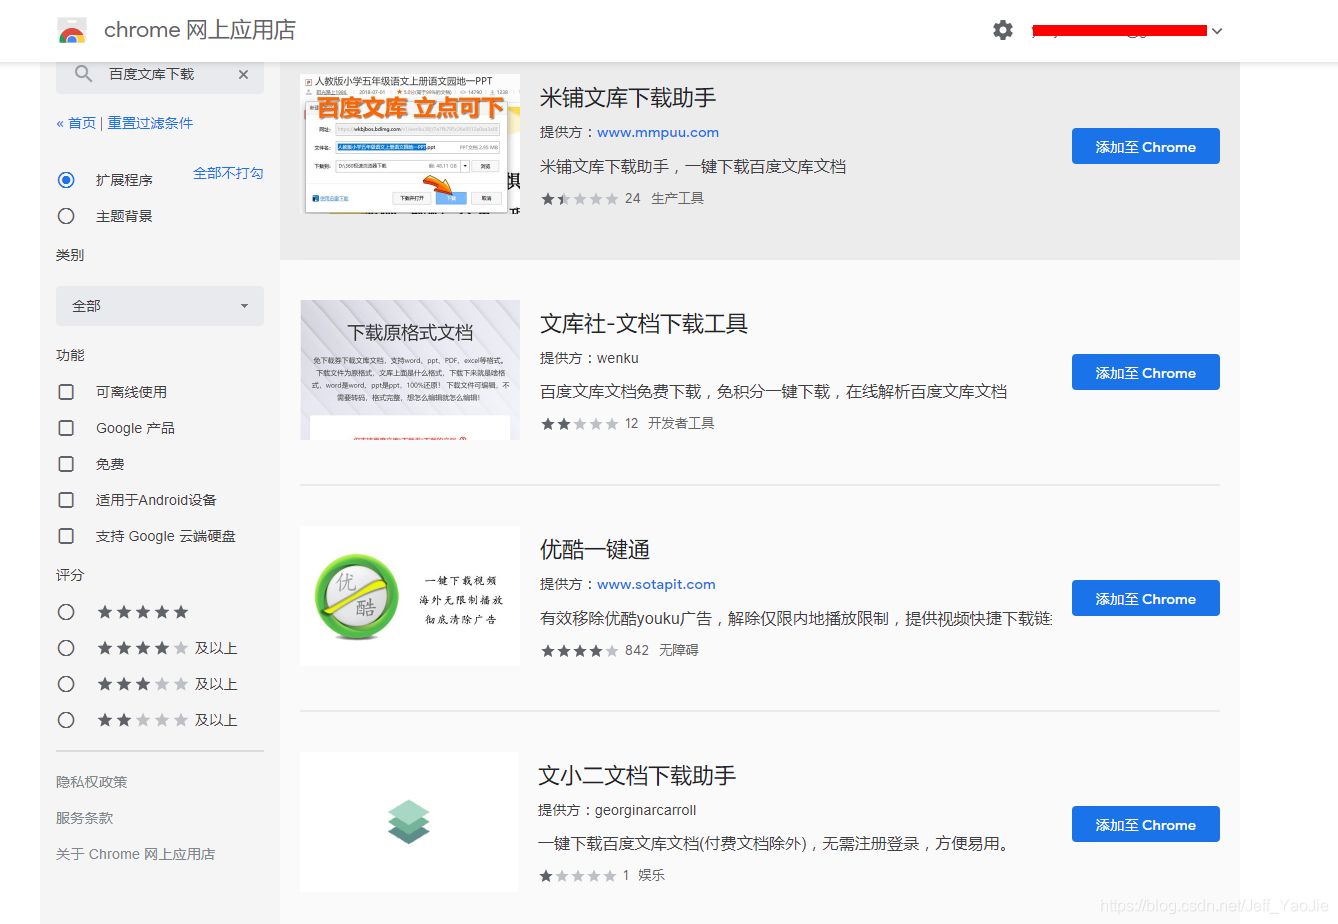The image size is (1338, 924).
Task: Select the three stars 及以上 radio button
Action: (x=66, y=684)
